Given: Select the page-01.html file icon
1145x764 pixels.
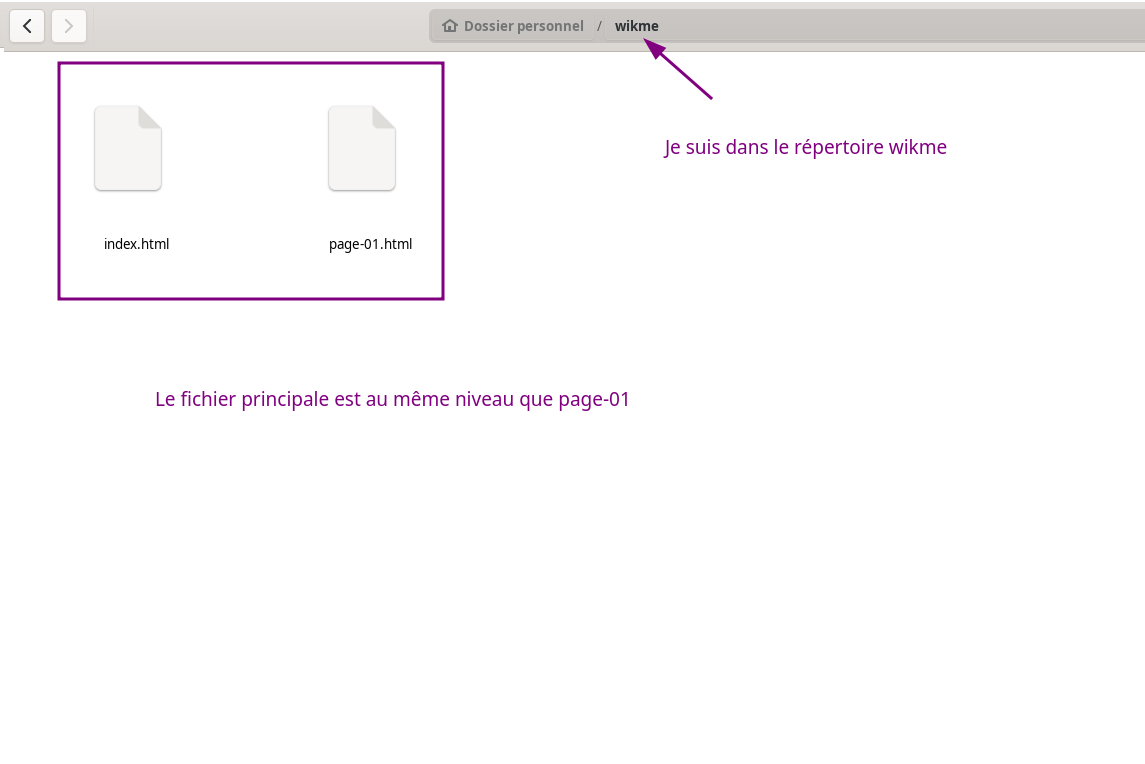Looking at the screenshot, I should point(362,148).
